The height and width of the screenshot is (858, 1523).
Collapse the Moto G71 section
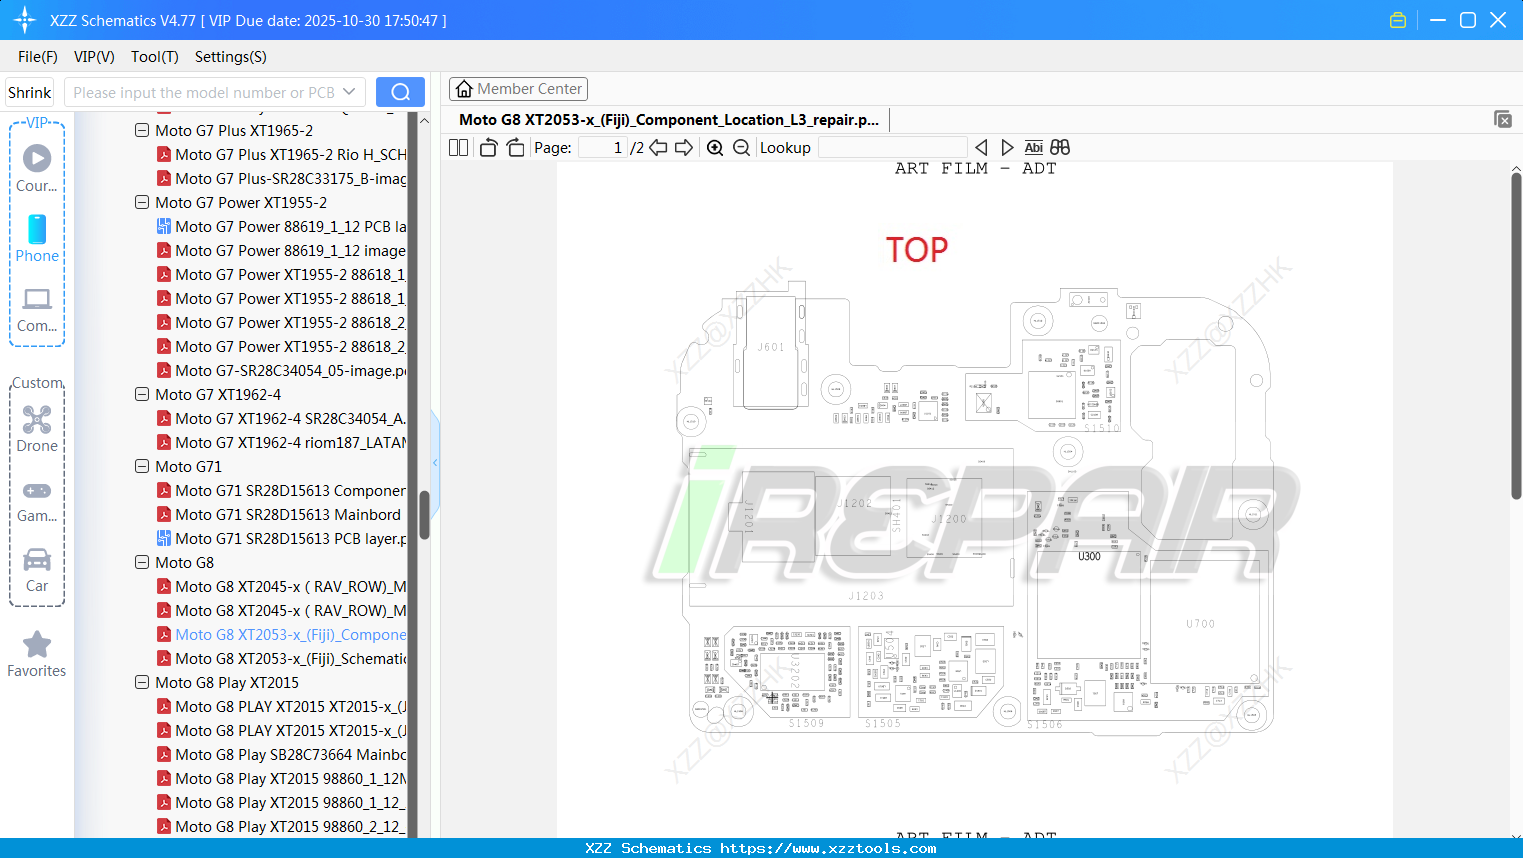point(142,466)
